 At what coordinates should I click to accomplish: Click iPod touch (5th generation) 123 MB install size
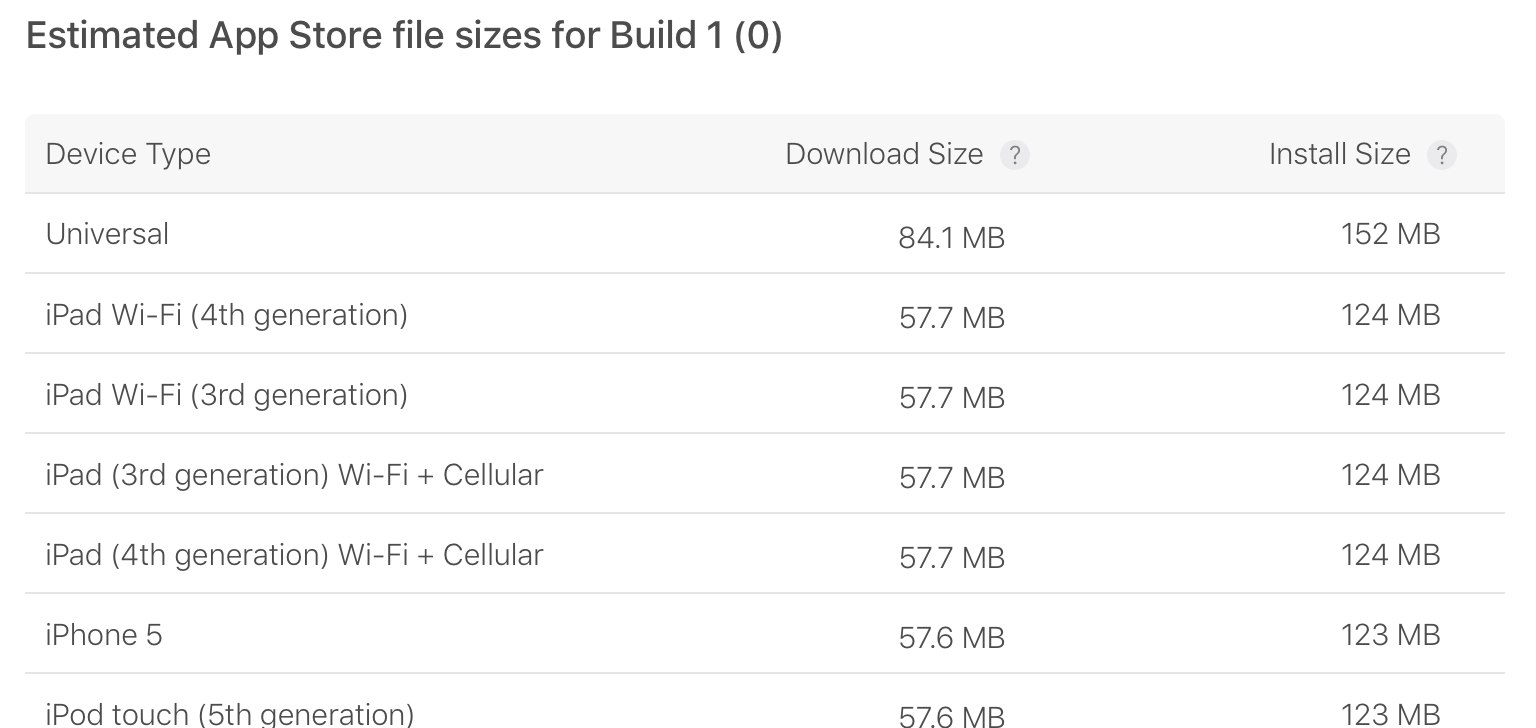click(x=1390, y=714)
